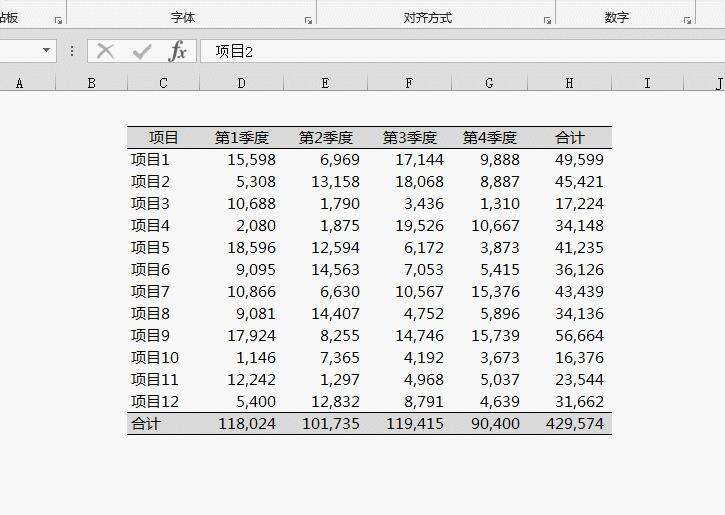Select column H header
This screenshot has width=725, height=515.
point(570,83)
